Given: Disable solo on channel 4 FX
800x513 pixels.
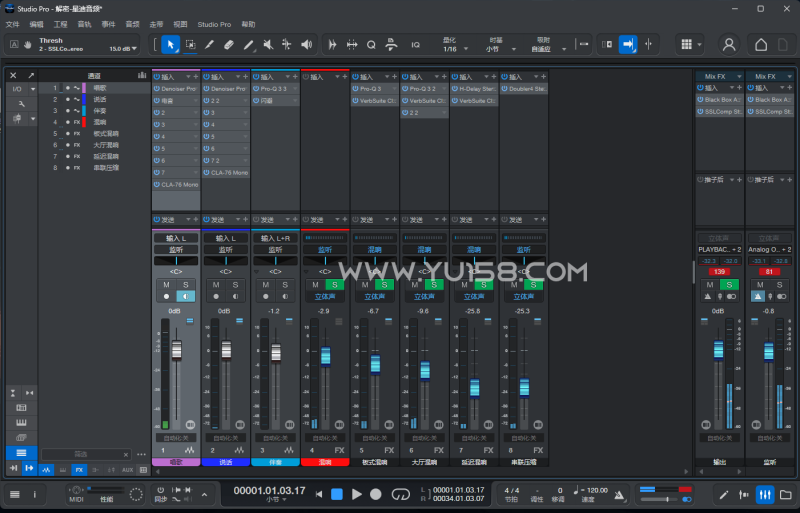Looking at the screenshot, I should pyautogui.click(x=335, y=285).
